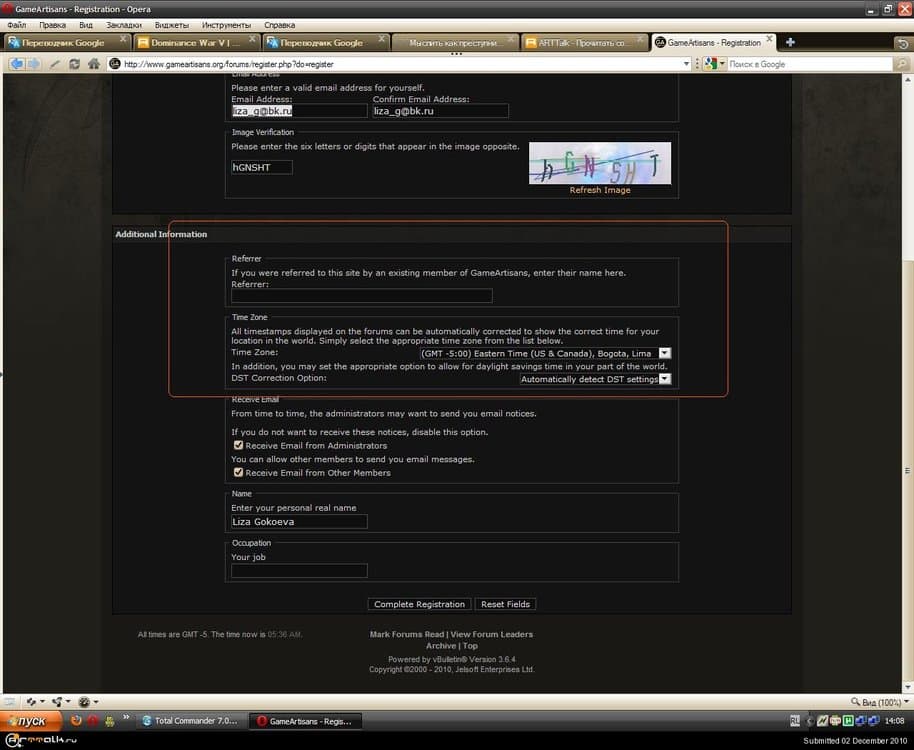Open the DST Correction Option dropdown
Screen dimensions: 914x750
[x=595, y=379]
